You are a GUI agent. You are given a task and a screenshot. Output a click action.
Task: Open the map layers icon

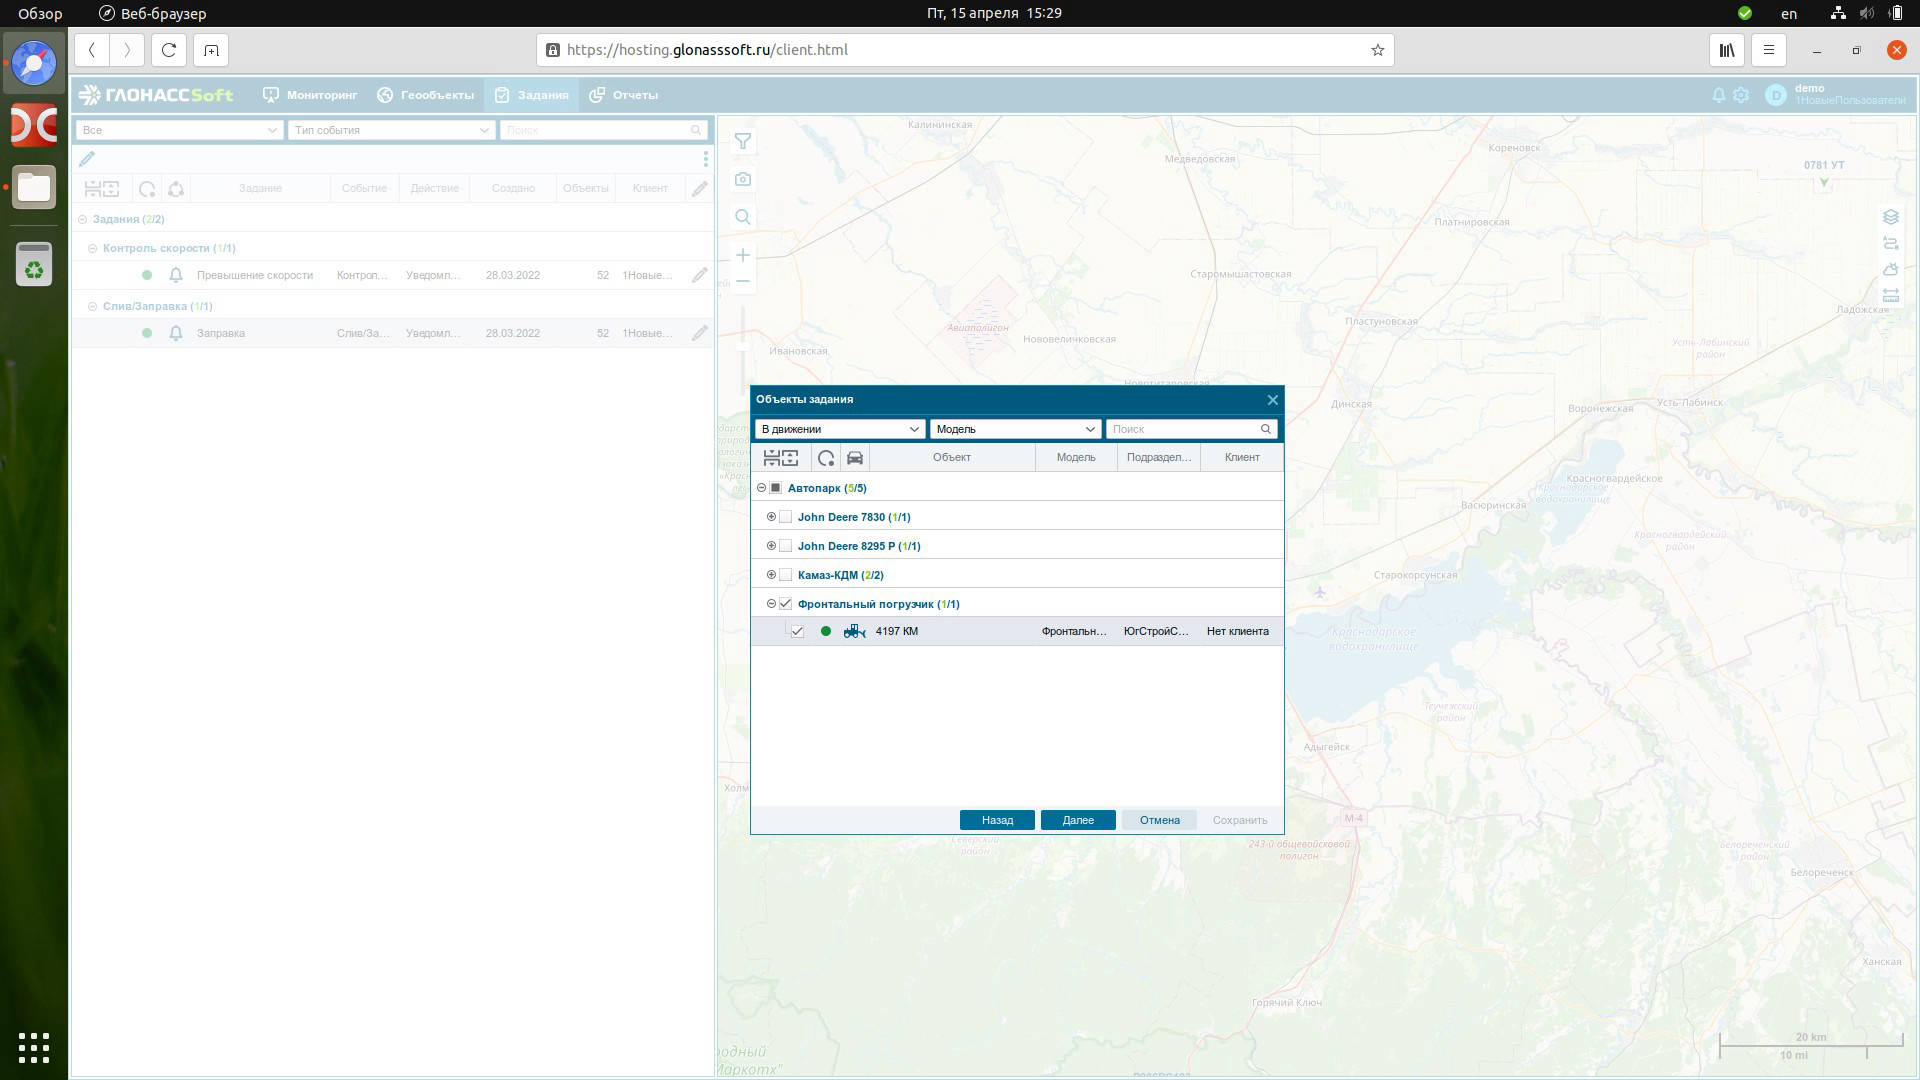[x=1890, y=217]
